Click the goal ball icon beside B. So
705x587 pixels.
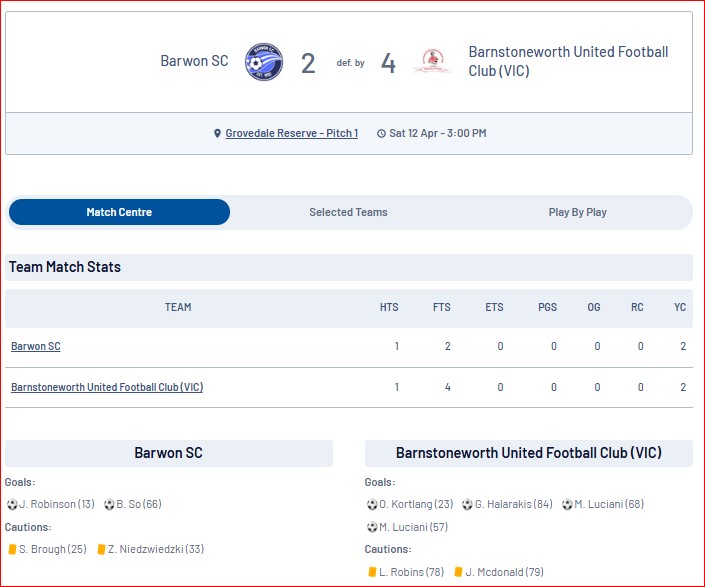click(109, 504)
